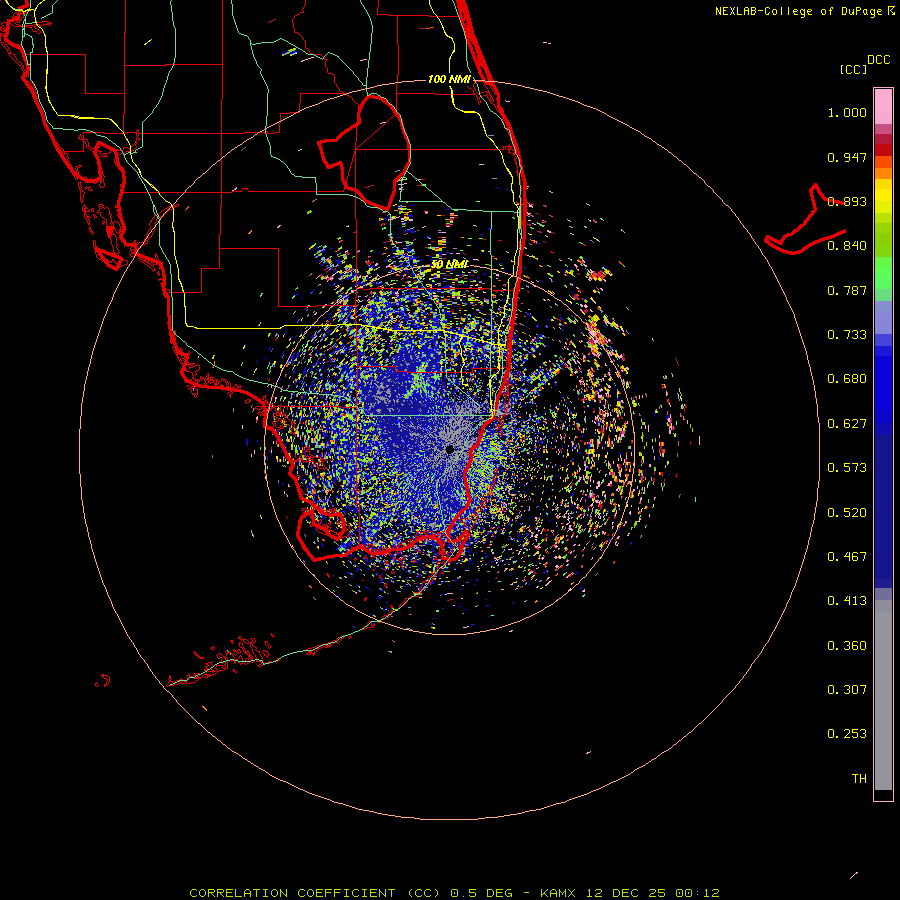
Task: Click the red island outline offshore east
Action: tap(805, 220)
